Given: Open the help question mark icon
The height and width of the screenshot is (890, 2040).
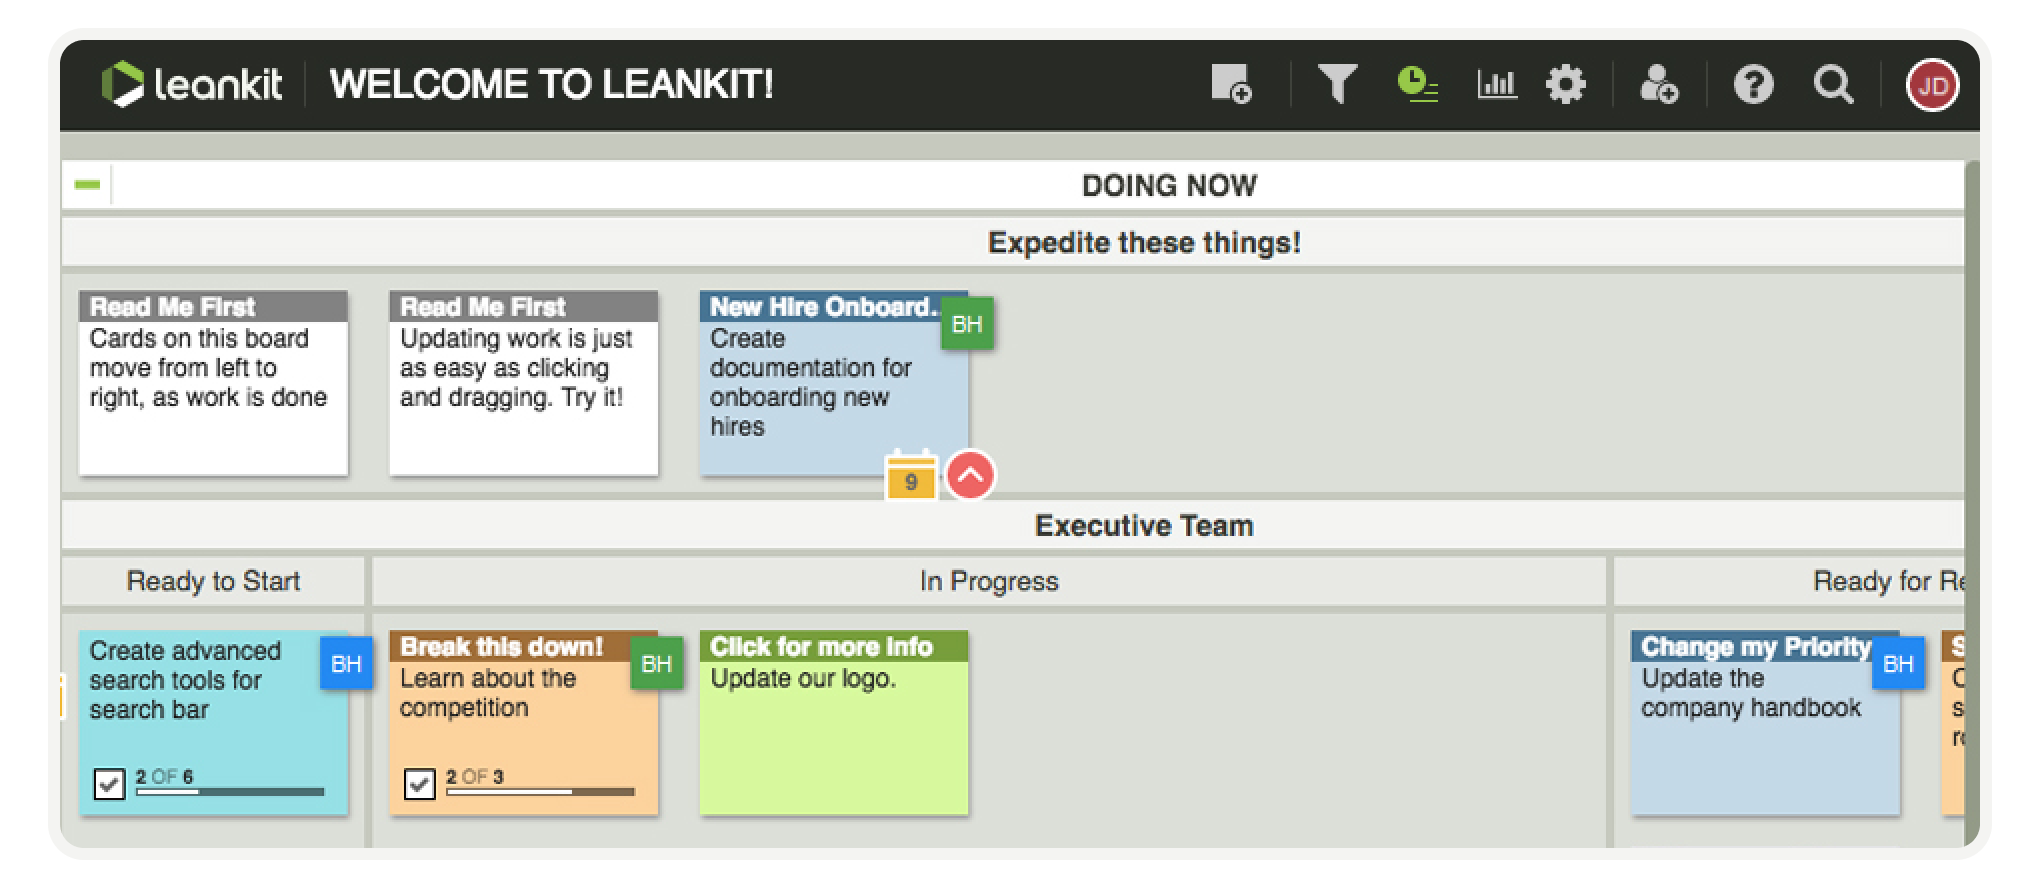Looking at the screenshot, I should coord(1753,85).
